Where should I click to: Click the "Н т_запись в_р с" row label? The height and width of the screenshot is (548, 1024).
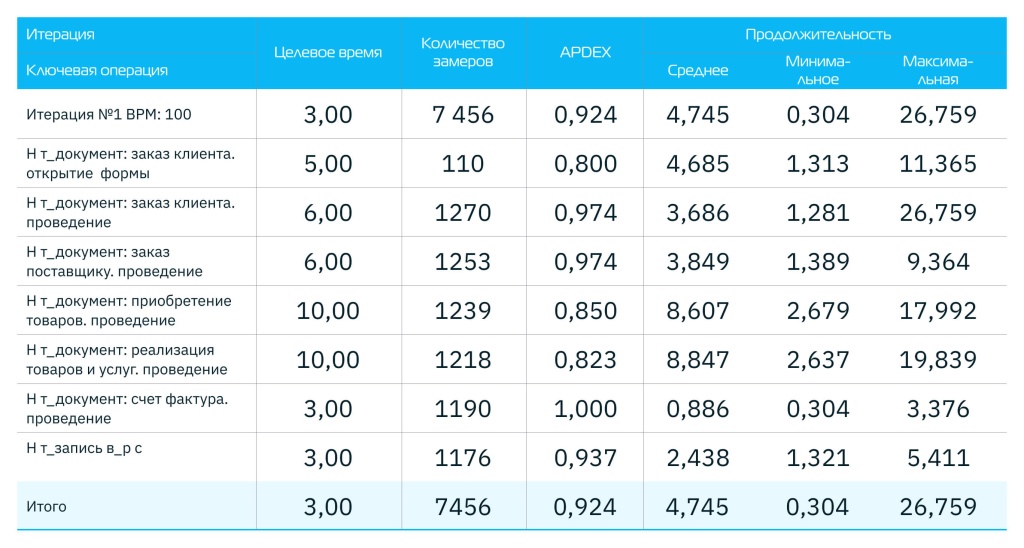point(84,449)
